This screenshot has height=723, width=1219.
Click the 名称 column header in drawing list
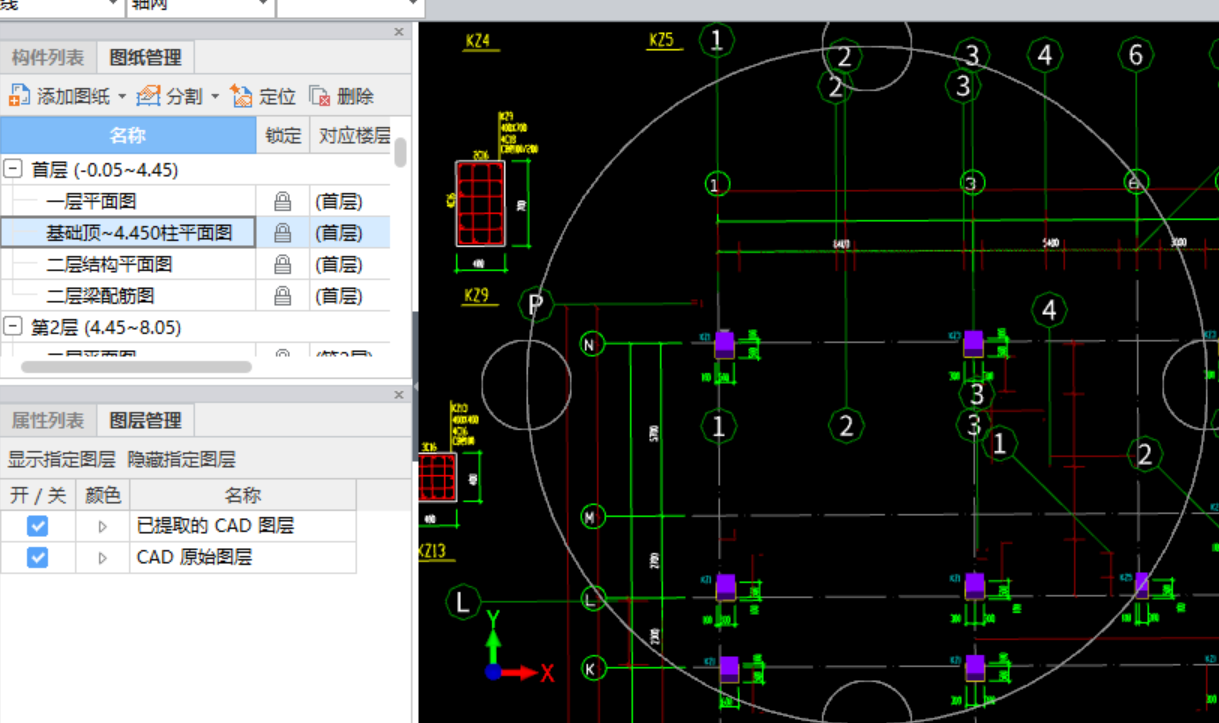pyautogui.click(x=128, y=135)
